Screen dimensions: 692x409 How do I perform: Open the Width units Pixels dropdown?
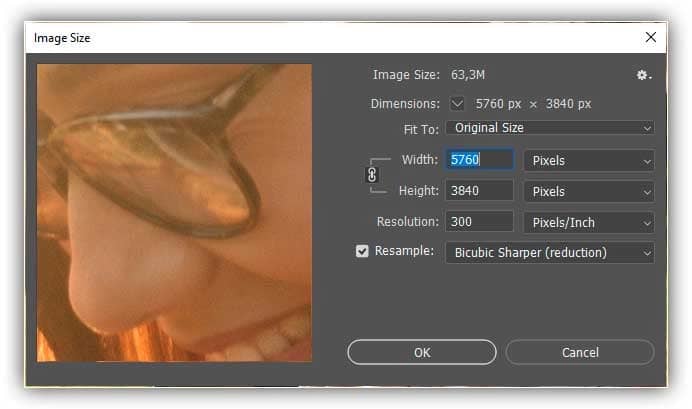589,161
